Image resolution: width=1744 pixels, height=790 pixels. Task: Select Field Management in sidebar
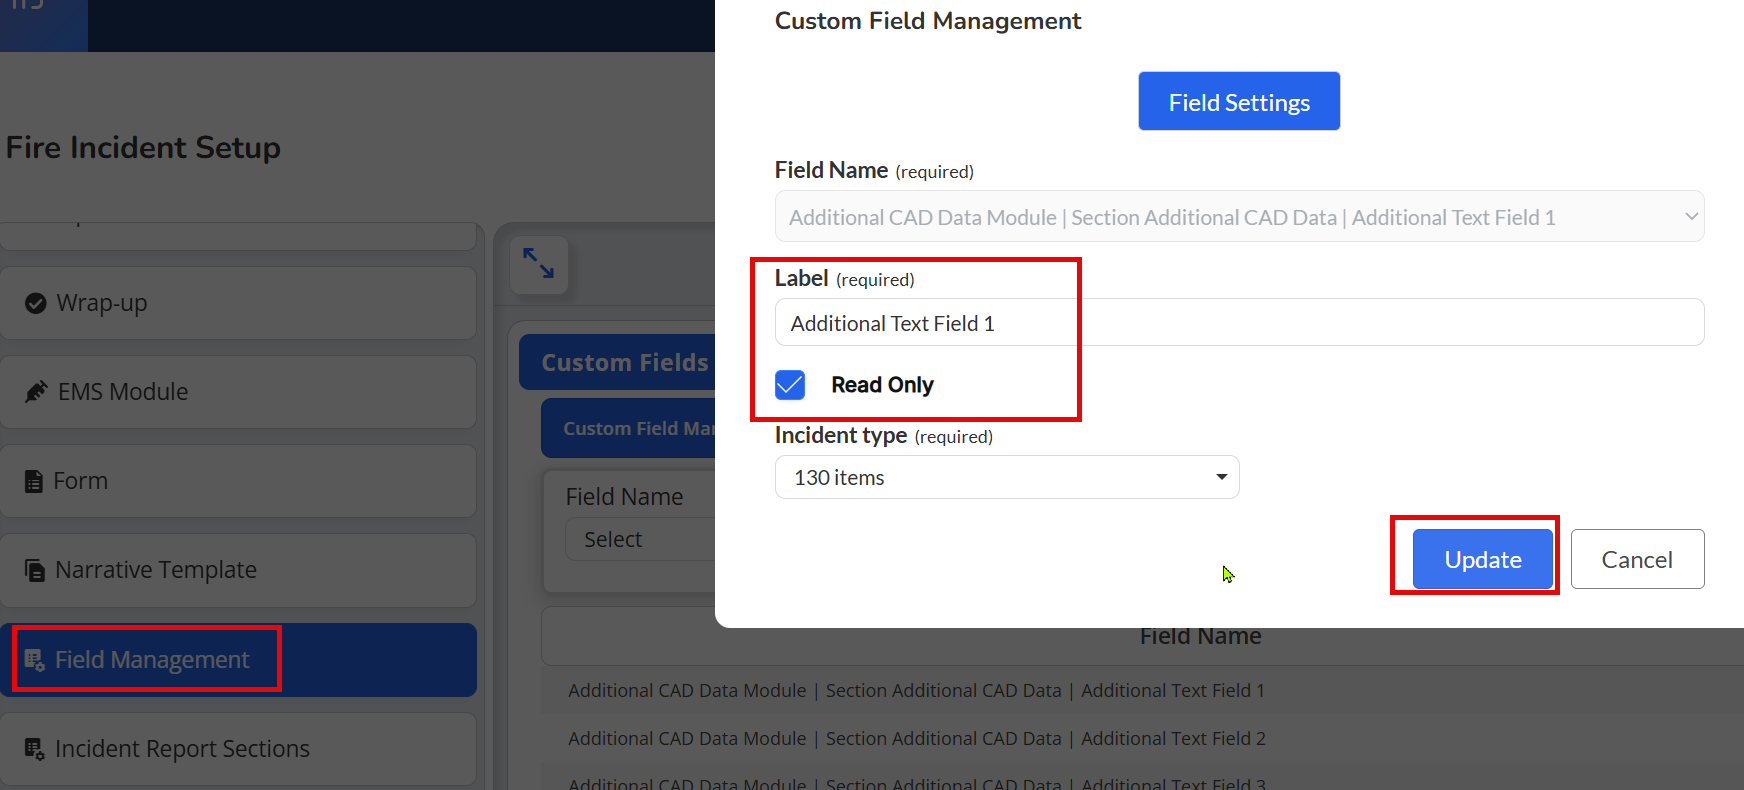(239, 660)
